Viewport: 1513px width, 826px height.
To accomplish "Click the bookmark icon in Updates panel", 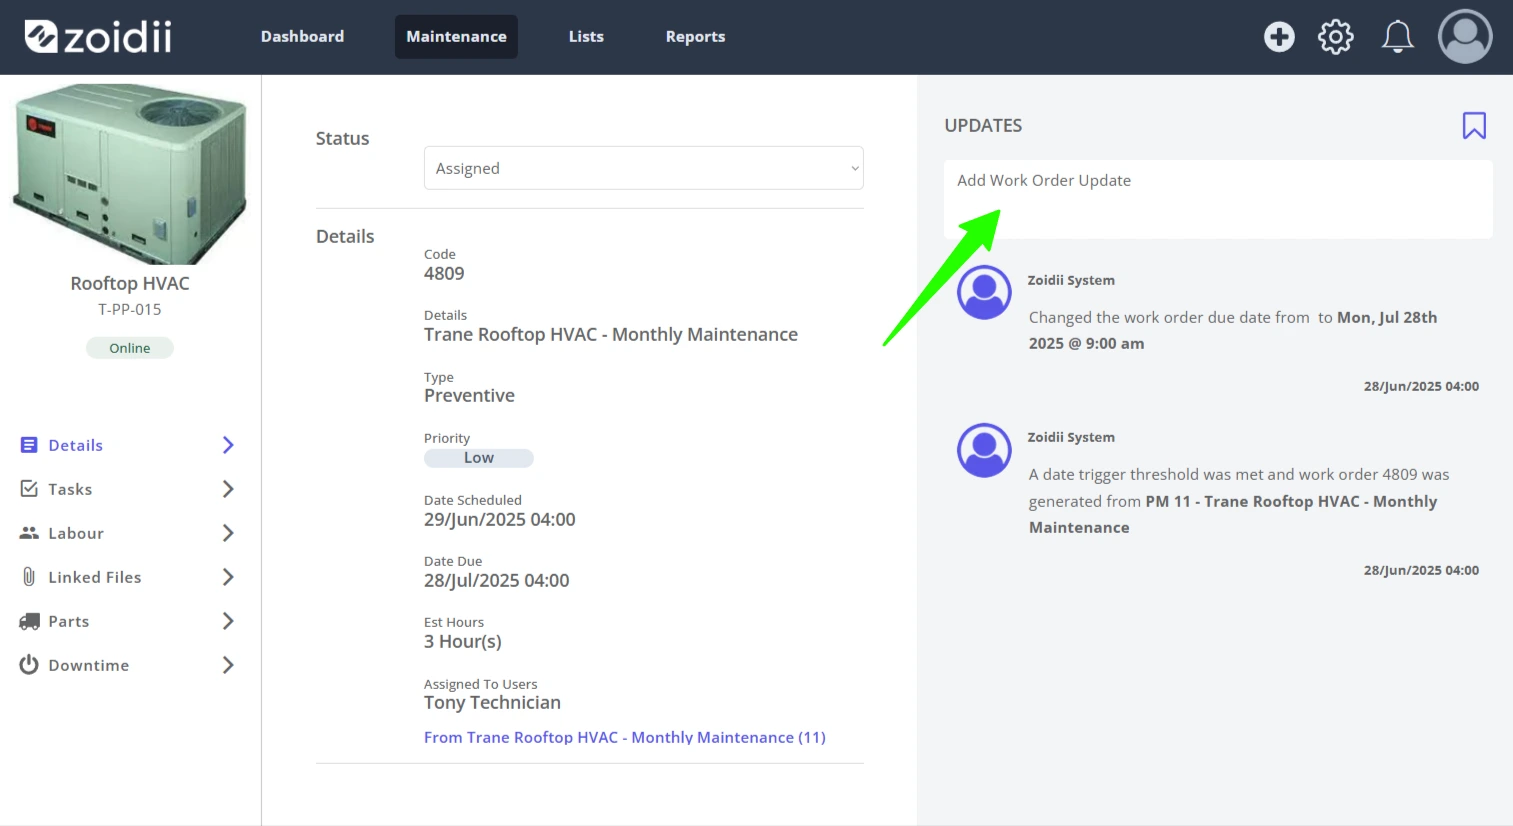I will click(1474, 125).
